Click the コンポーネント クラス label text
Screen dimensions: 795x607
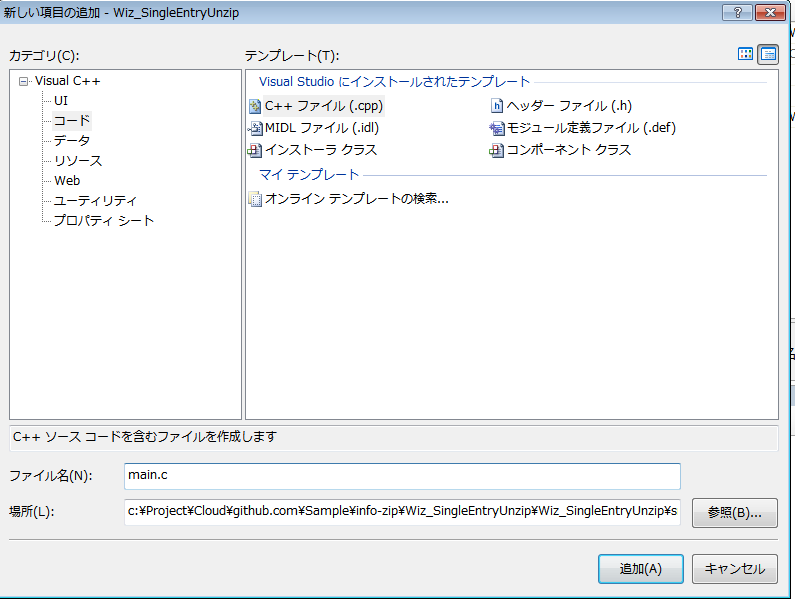569,150
